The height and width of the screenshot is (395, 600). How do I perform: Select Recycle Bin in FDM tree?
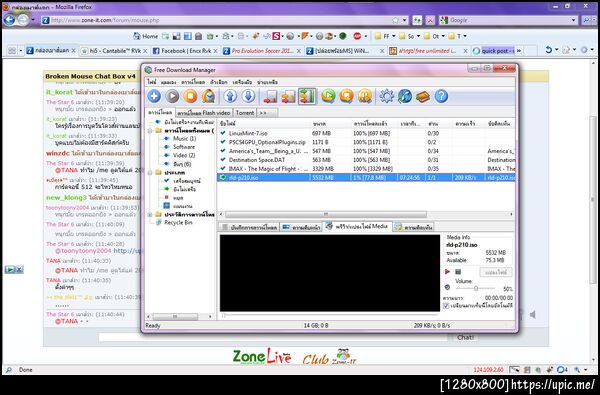(178, 222)
